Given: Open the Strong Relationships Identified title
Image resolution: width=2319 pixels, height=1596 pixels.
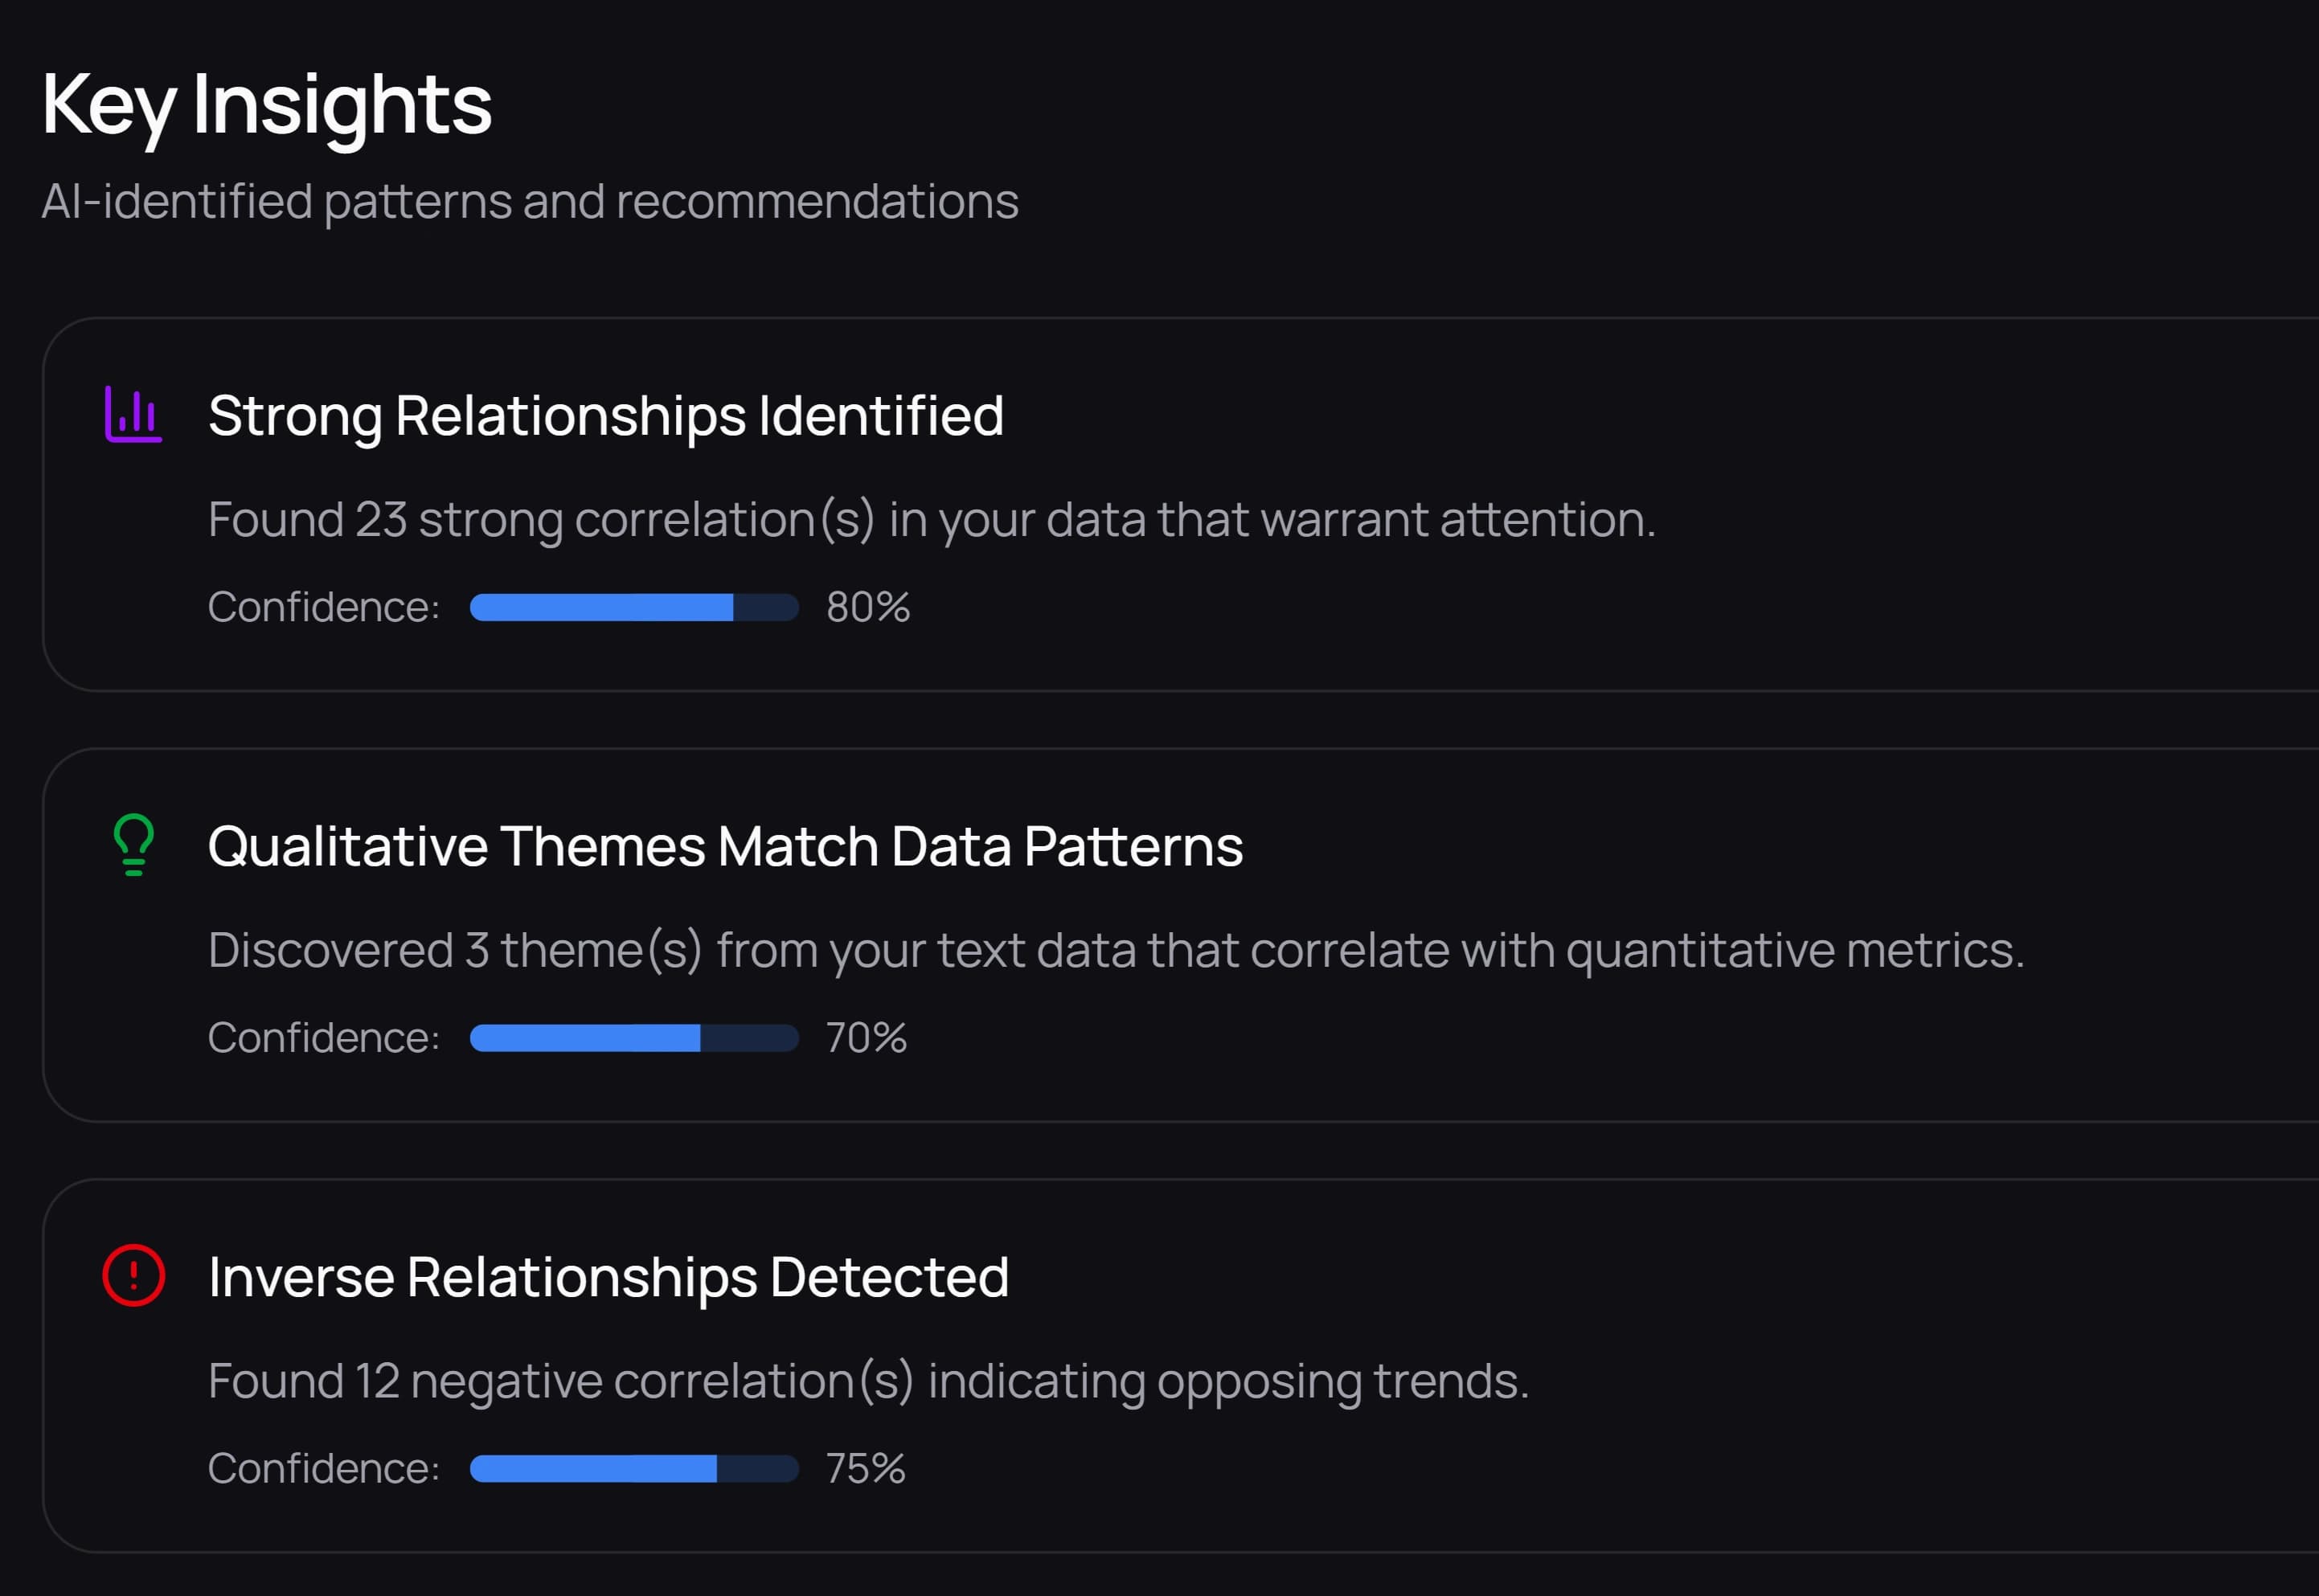Looking at the screenshot, I should point(605,416).
